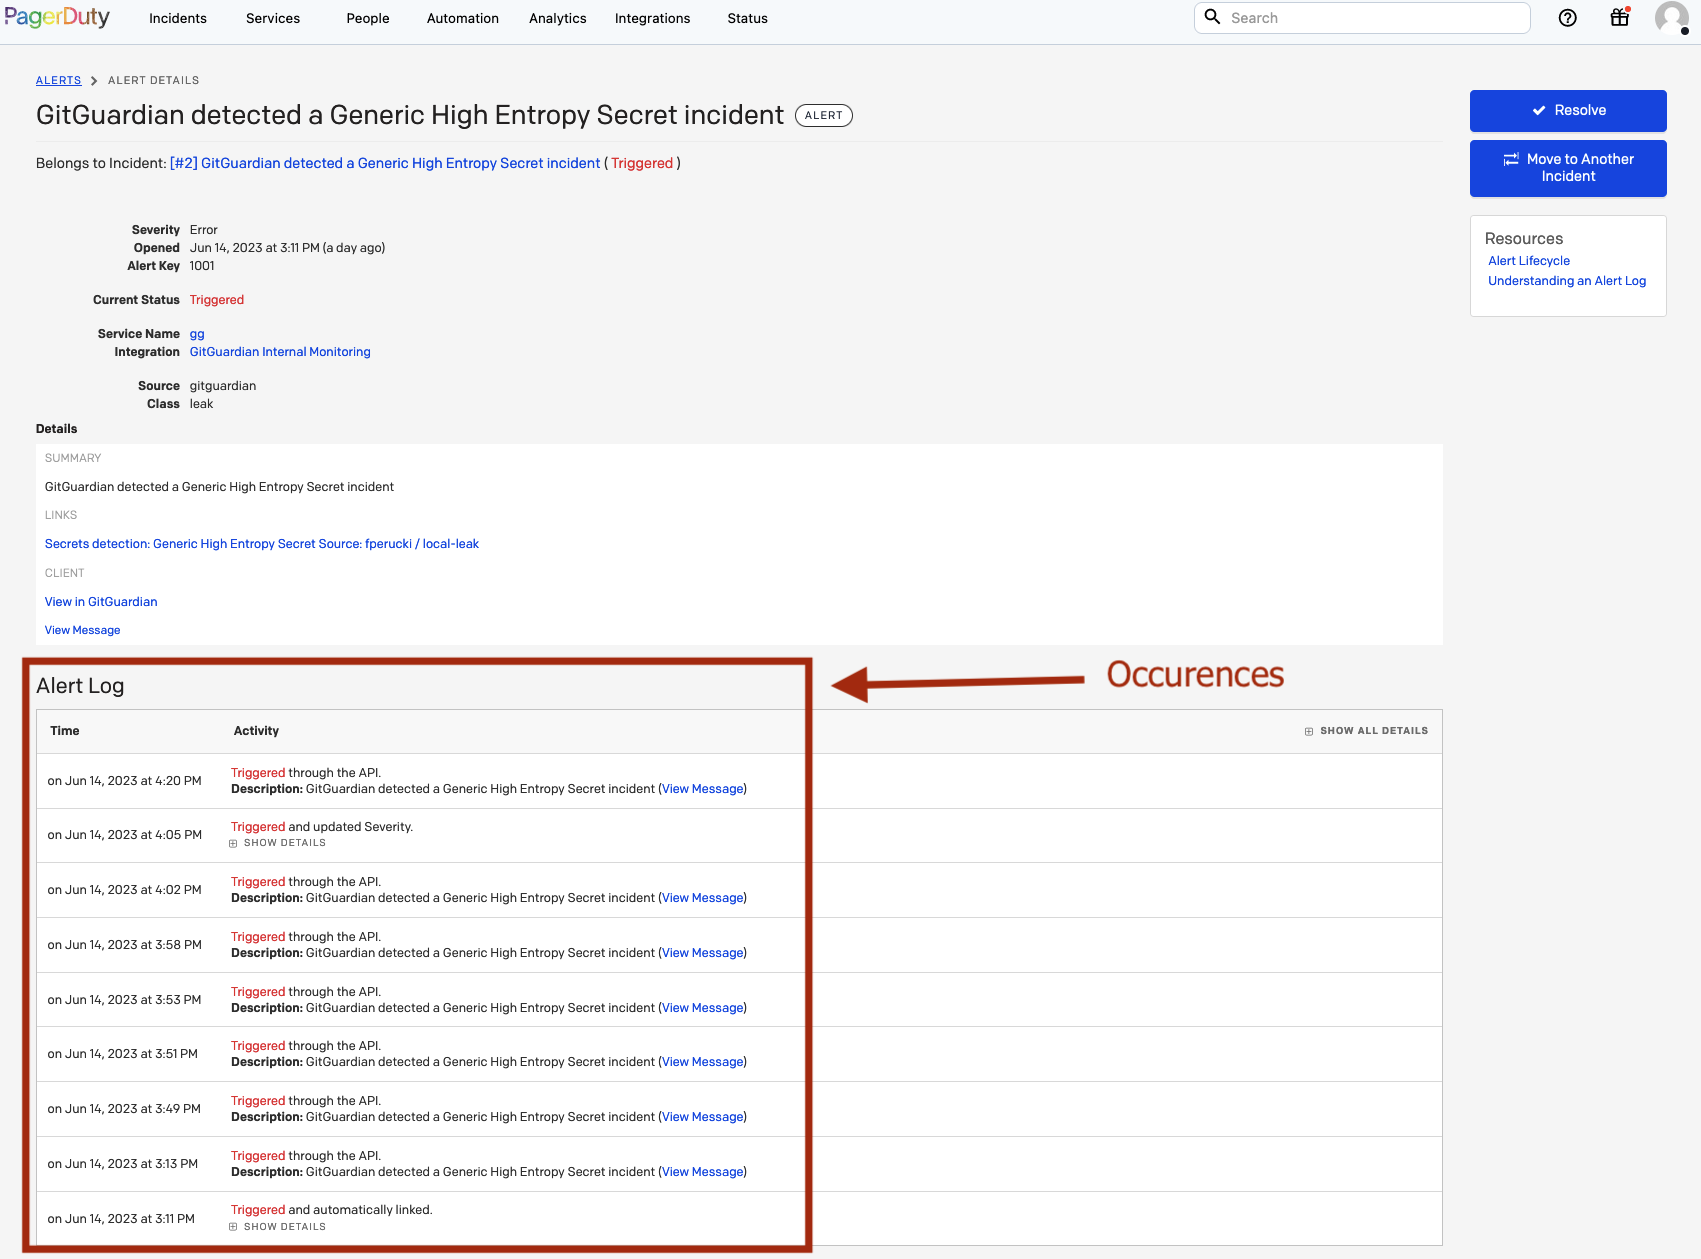Image resolution: width=1701 pixels, height=1259 pixels.
Task: Open View Message for 3:58 PM entry
Action: click(703, 953)
